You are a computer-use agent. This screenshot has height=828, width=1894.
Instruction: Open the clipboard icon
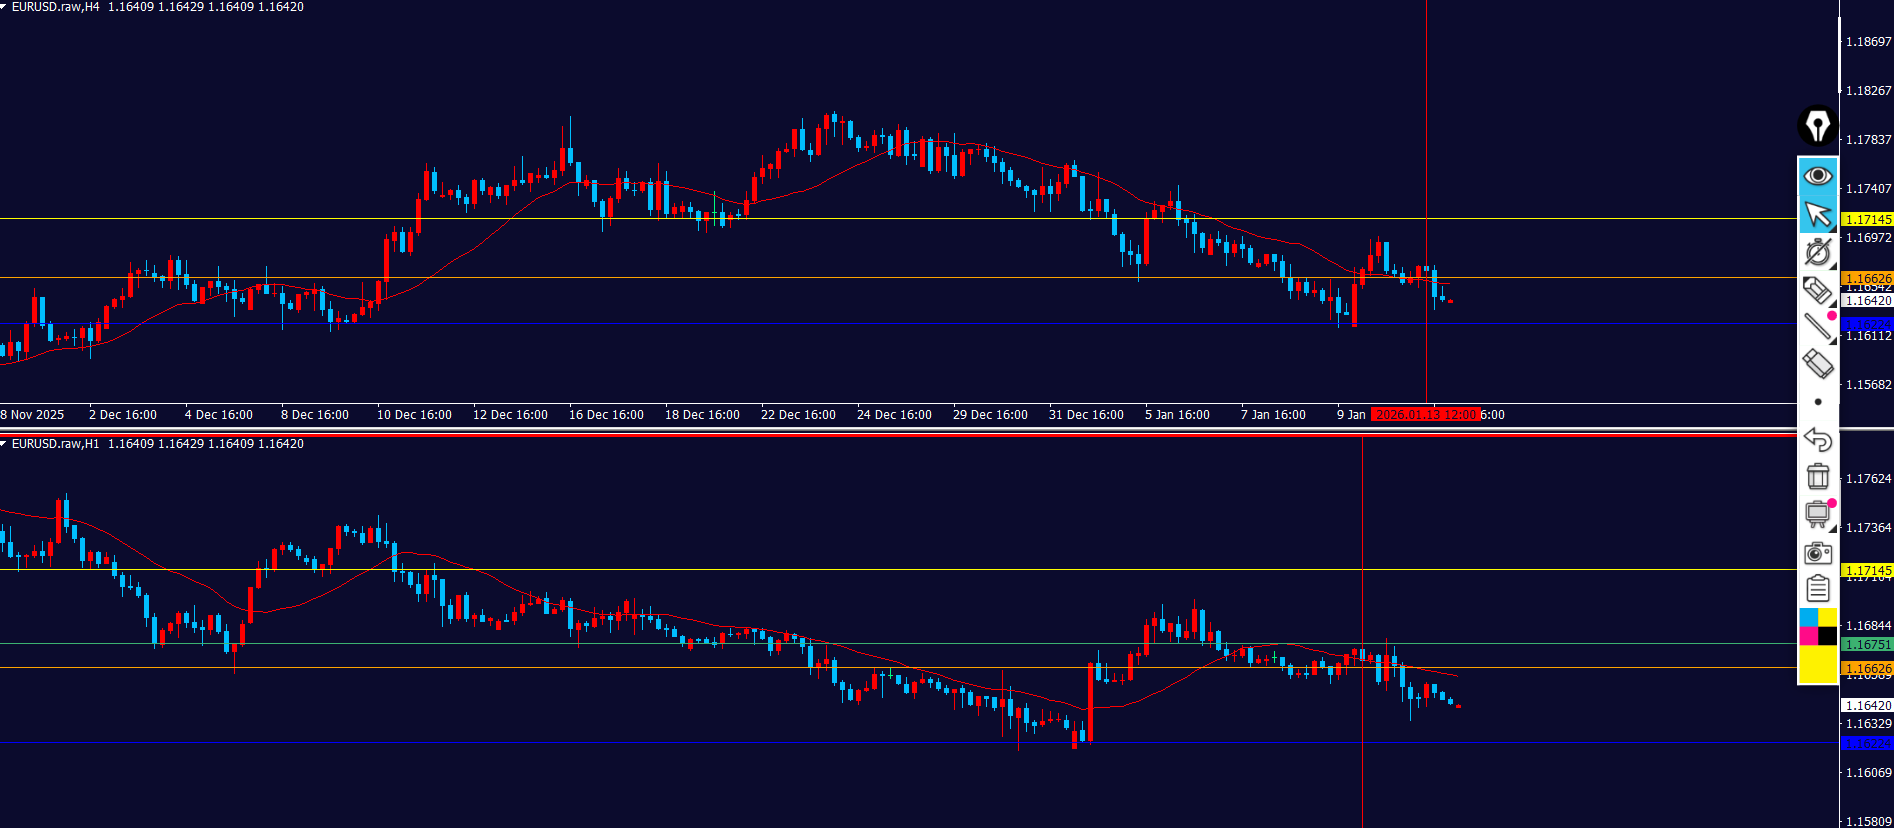1817,589
